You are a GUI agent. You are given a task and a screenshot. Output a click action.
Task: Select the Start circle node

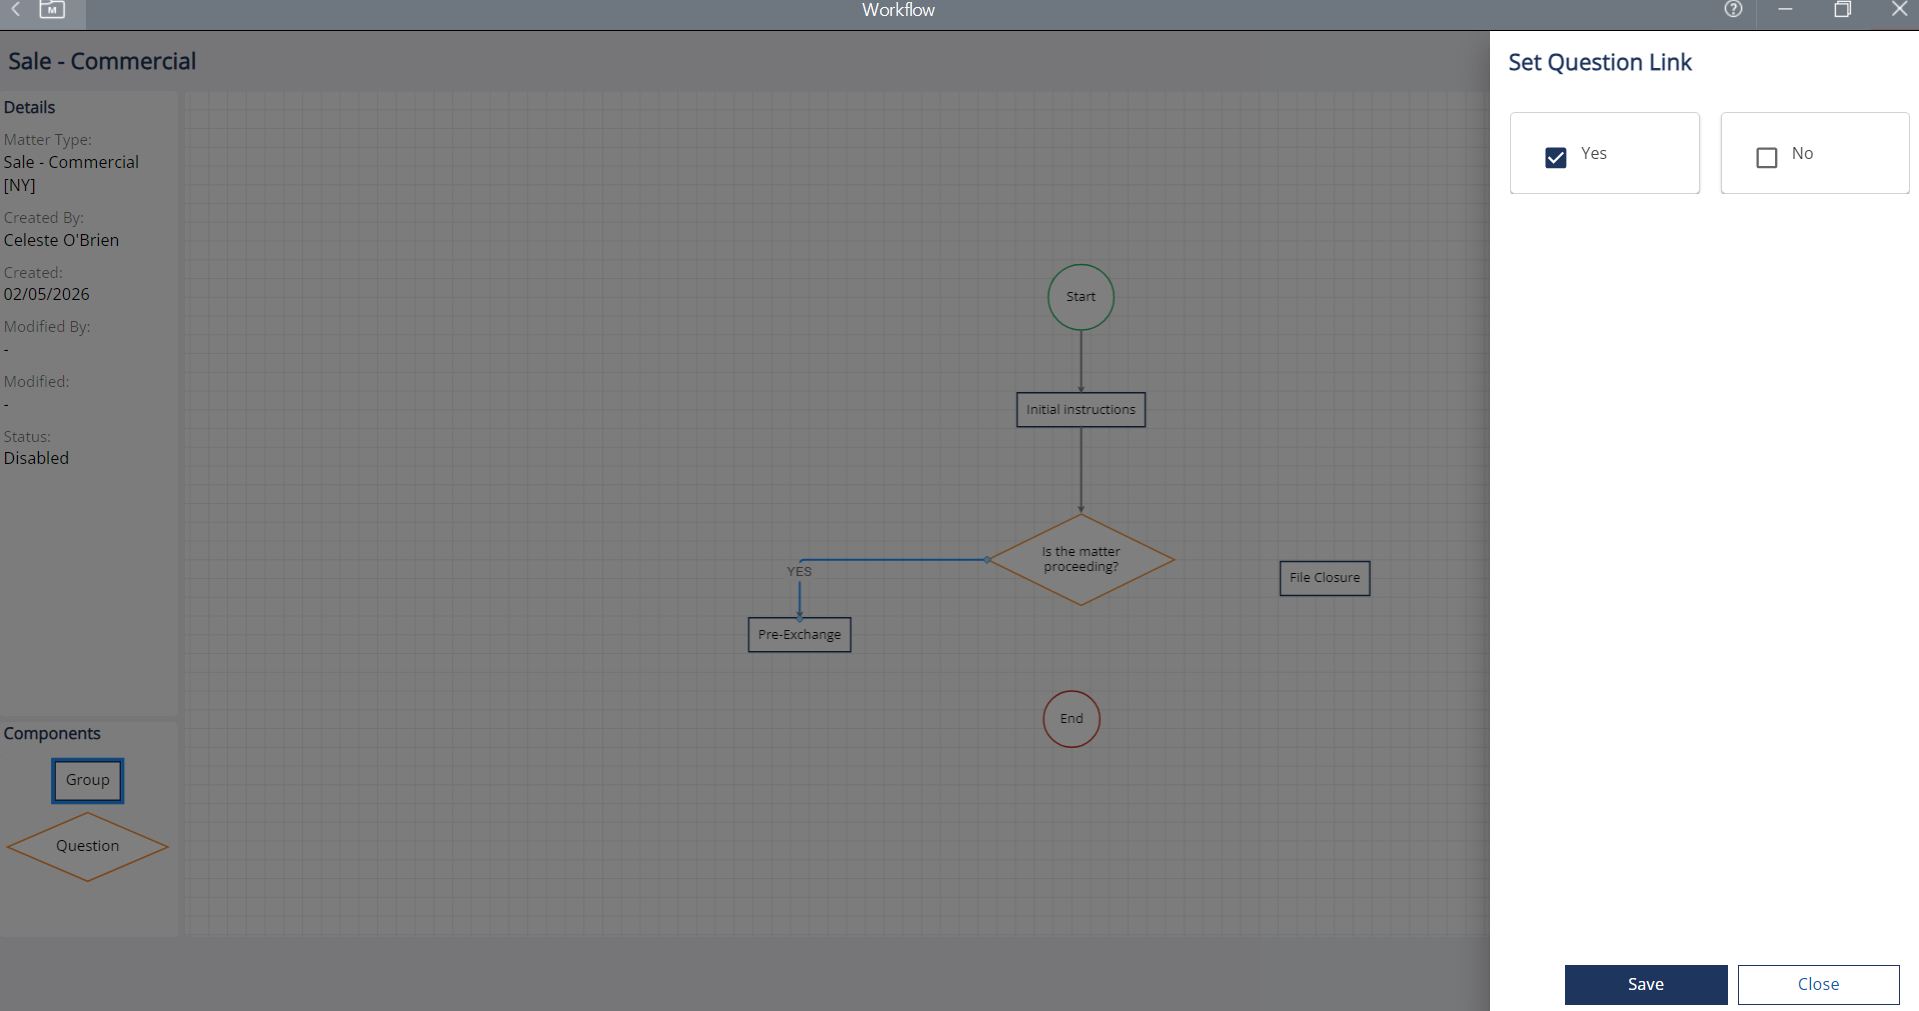[x=1080, y=297]
